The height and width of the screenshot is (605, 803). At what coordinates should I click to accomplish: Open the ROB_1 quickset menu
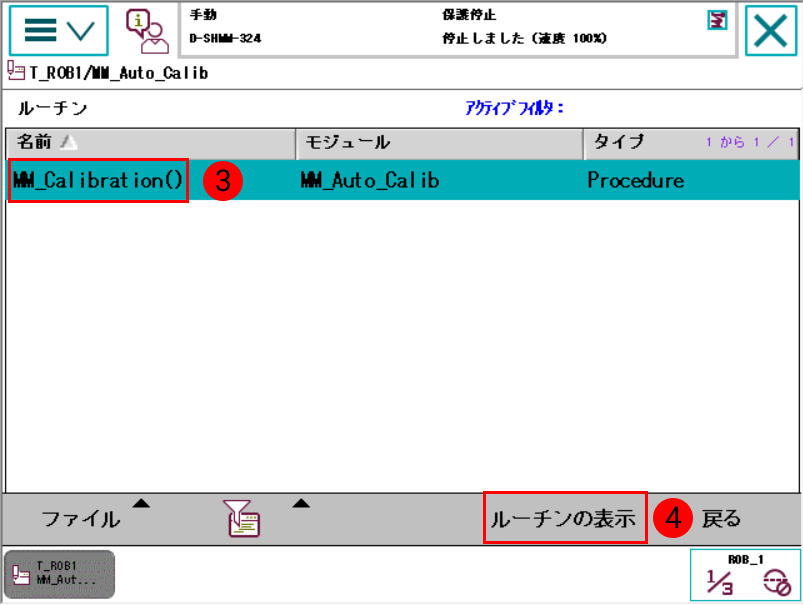point(745,575)
